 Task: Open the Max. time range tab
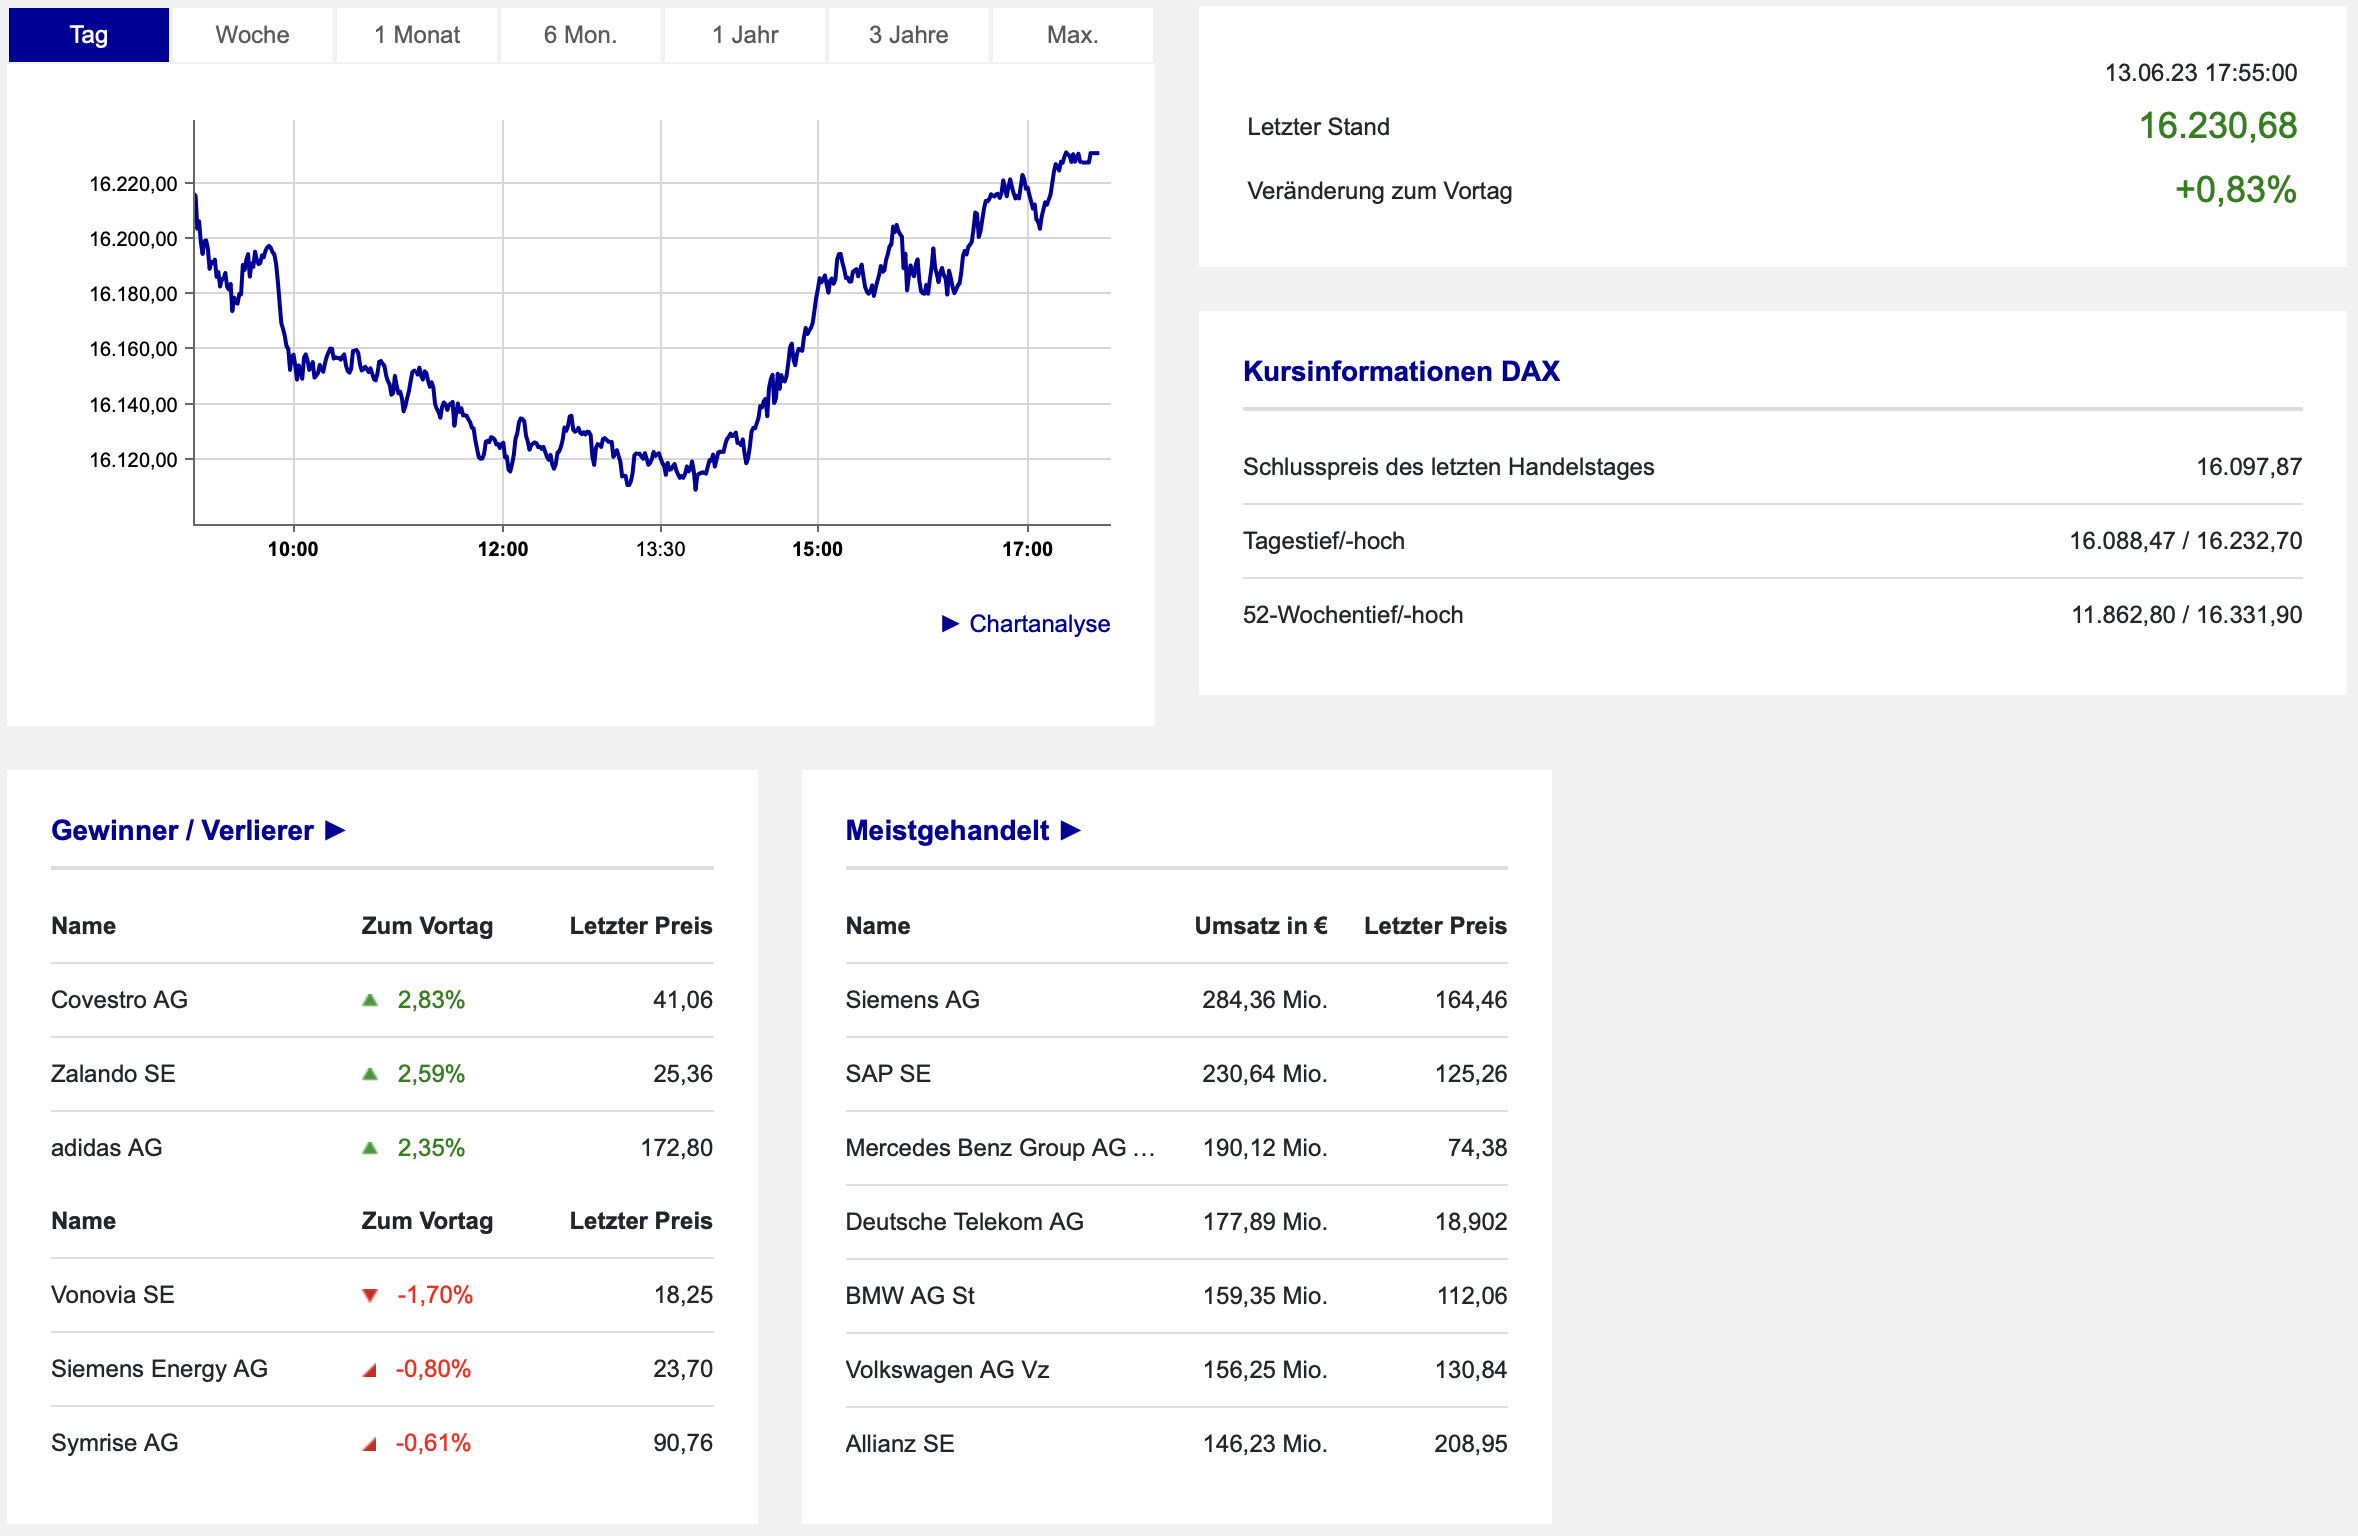tap(1072, 35)
